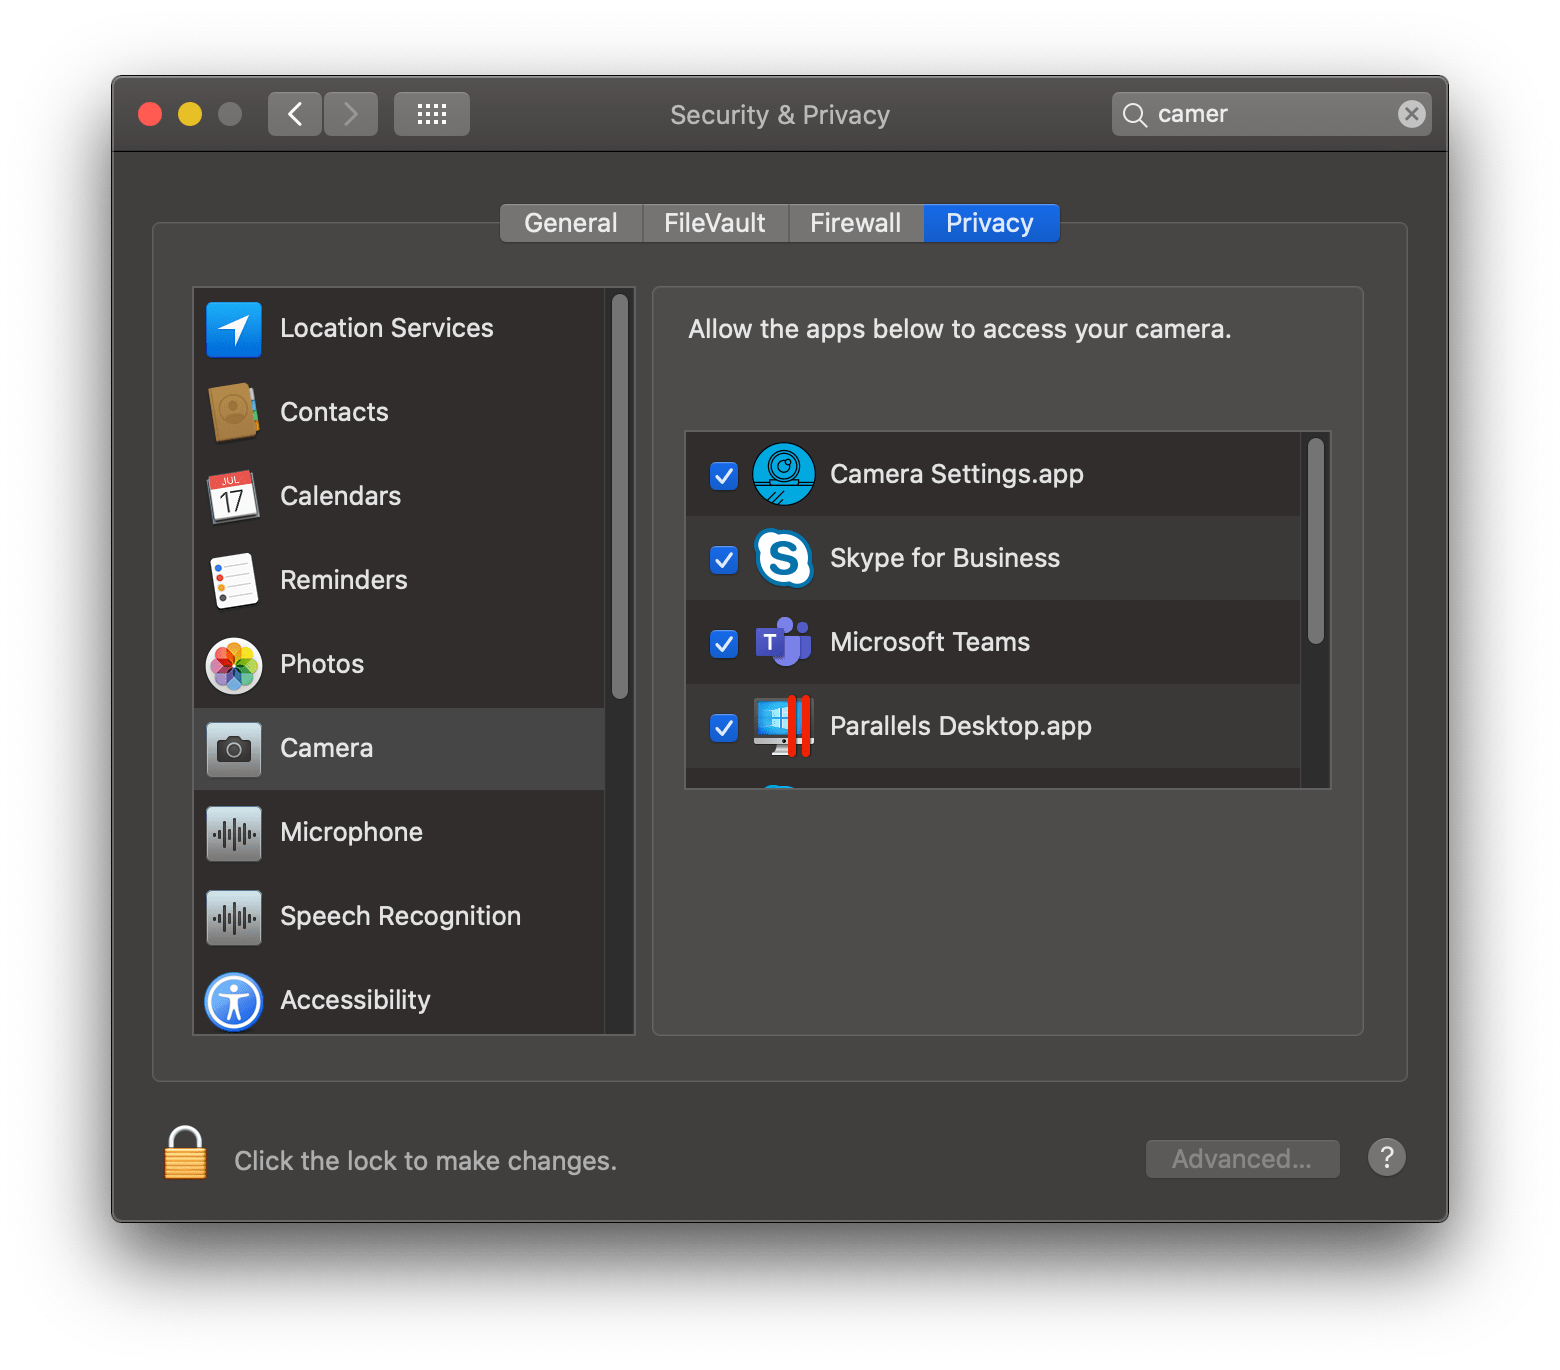This screenshot has height=1370, width=1560.
Task: Disable camera access for Microsoft Teams
Action: 723,644
